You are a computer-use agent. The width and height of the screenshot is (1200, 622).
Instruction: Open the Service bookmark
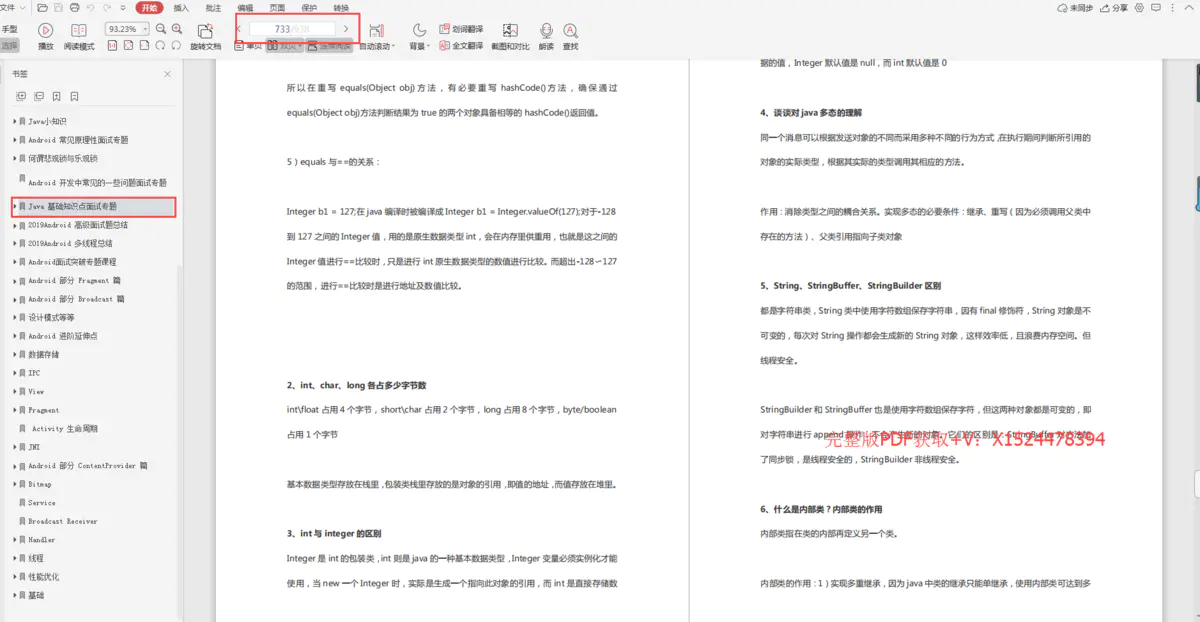42,503
